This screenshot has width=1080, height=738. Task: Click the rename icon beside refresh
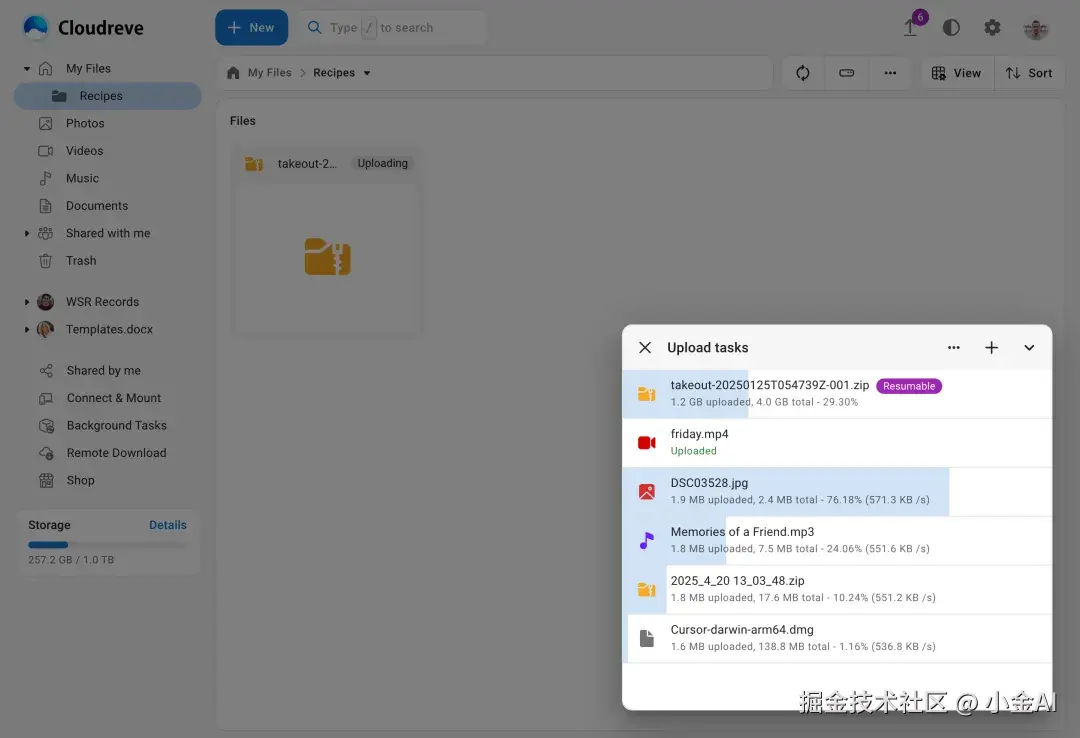click(847, 73)
